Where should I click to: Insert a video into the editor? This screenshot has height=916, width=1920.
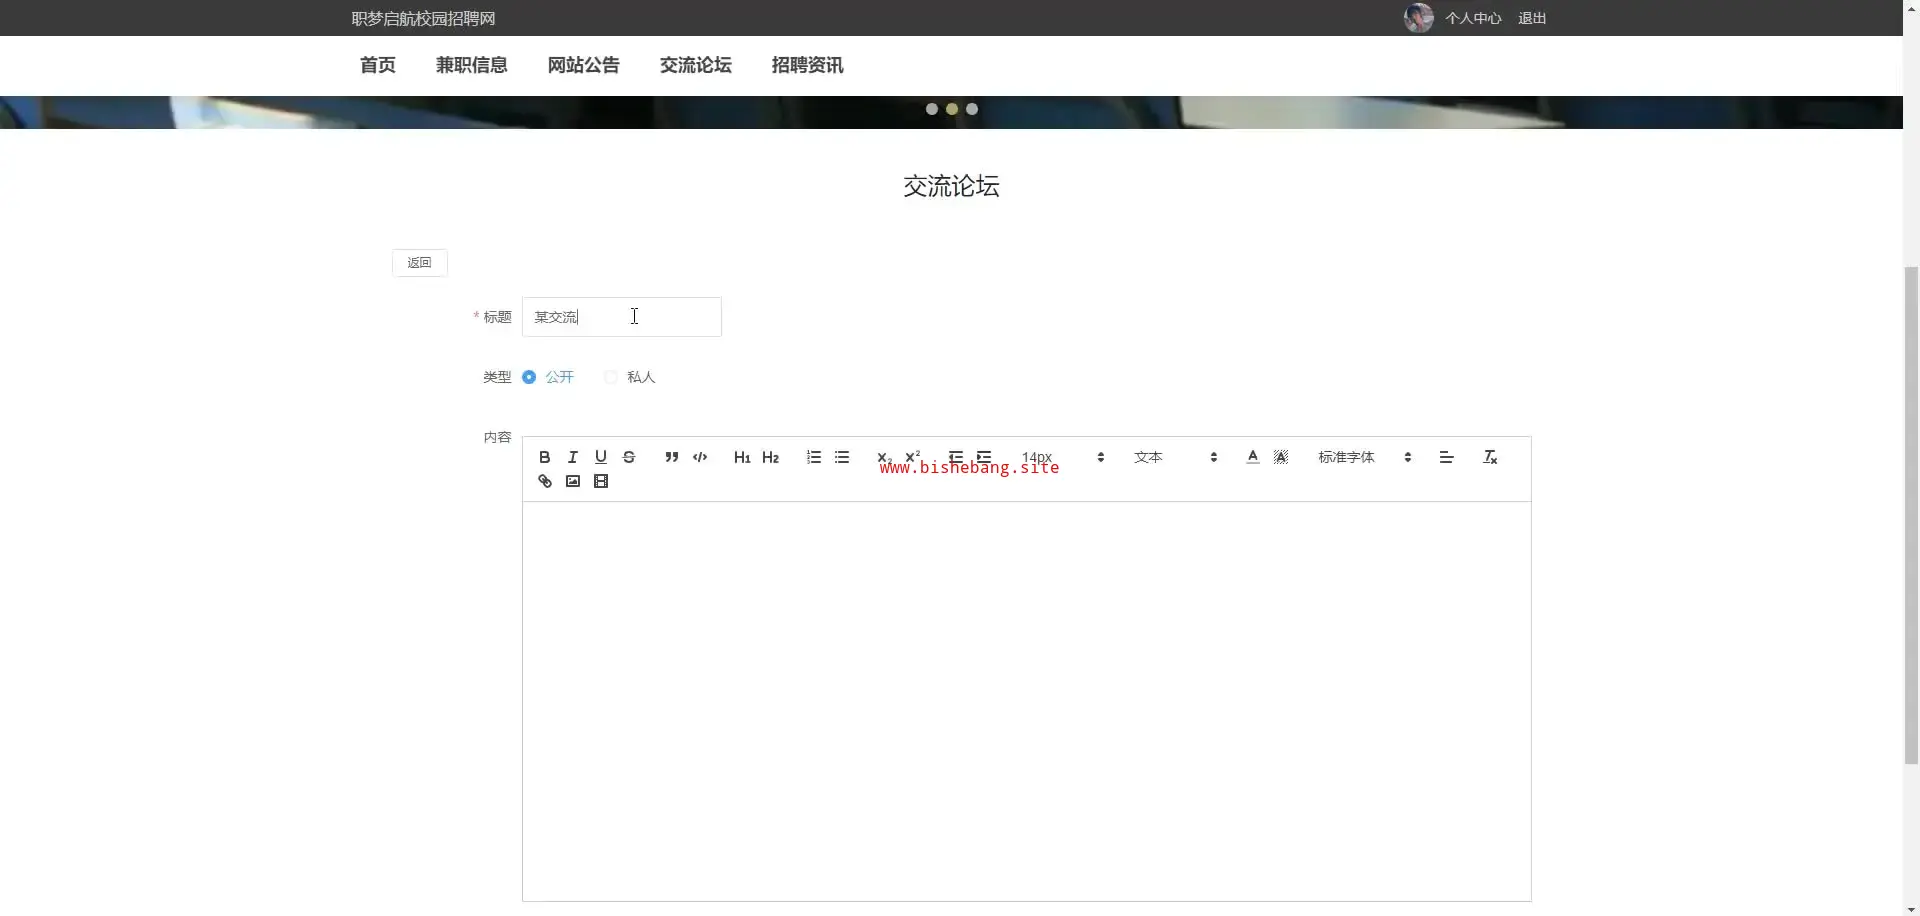pyautogui.click(x=600, y=481)
